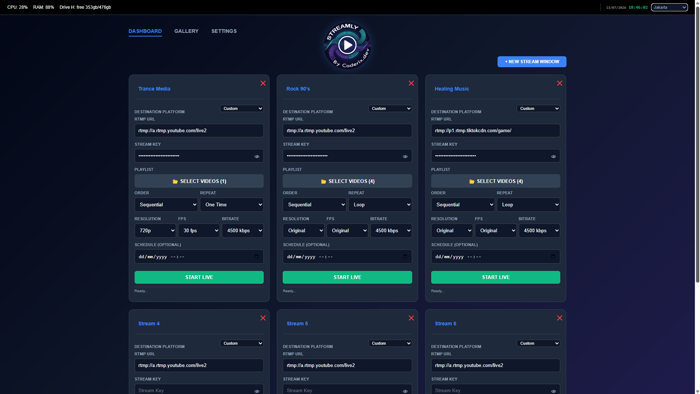
Task: Click Stream 6 RTMP URL field
Action: point(496,365)
